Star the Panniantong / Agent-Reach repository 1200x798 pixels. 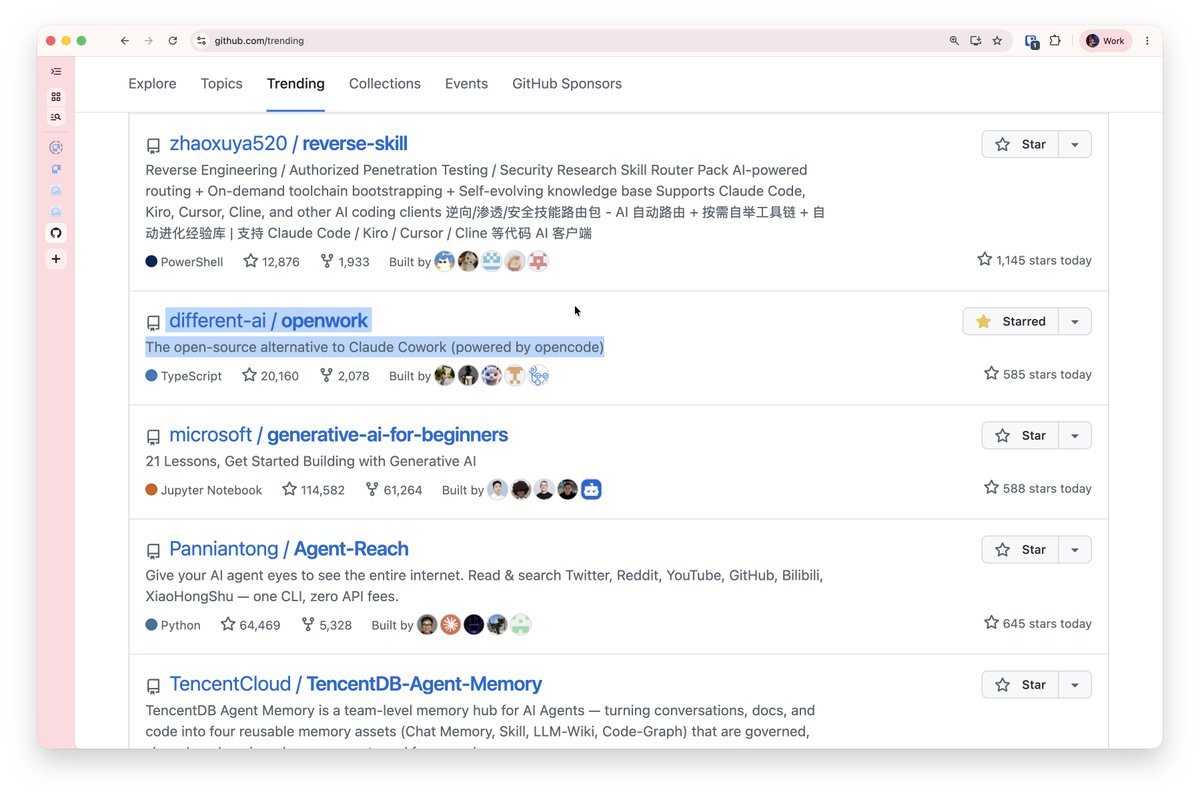point(1020,549)
